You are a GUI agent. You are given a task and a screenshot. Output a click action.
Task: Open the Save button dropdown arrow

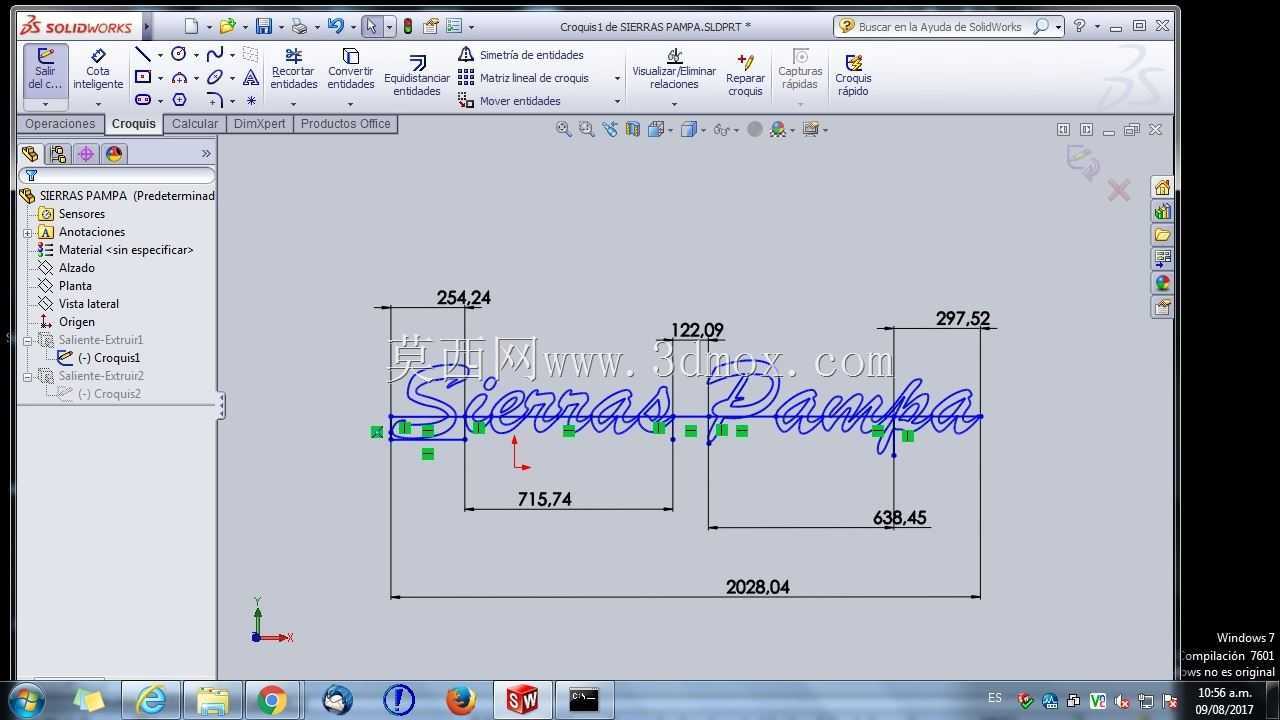coord(281,27)
